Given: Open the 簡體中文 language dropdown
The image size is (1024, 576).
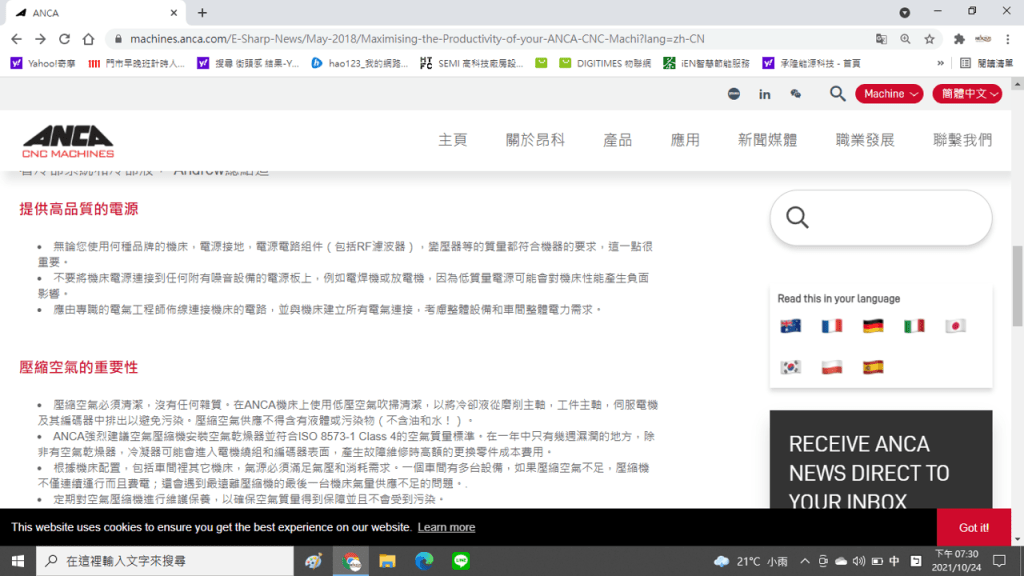Looking at the screenshot, I should coord(967,94).
